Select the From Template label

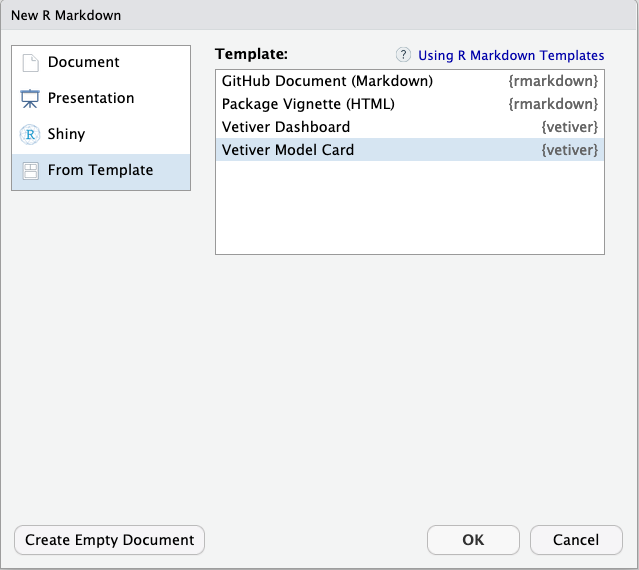point(101,170)
